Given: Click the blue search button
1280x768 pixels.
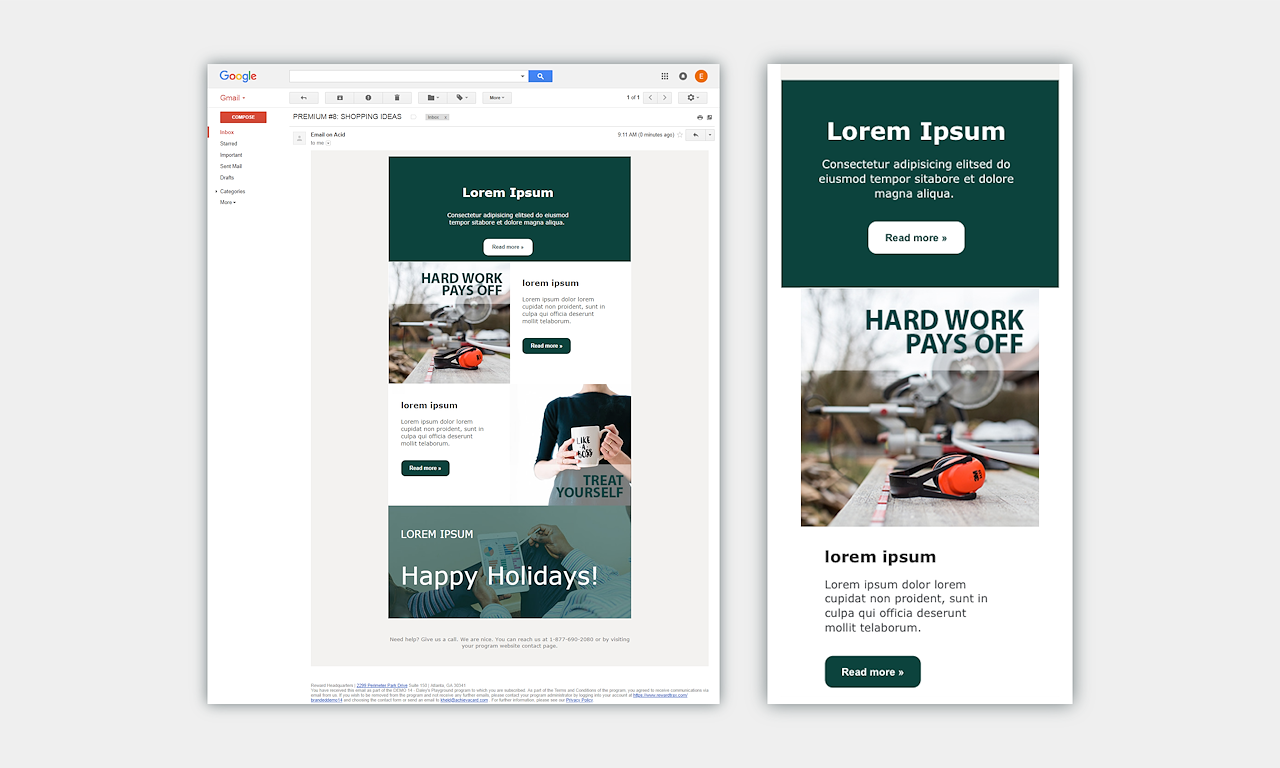Looking at the screenshot, I should [540, 76].
